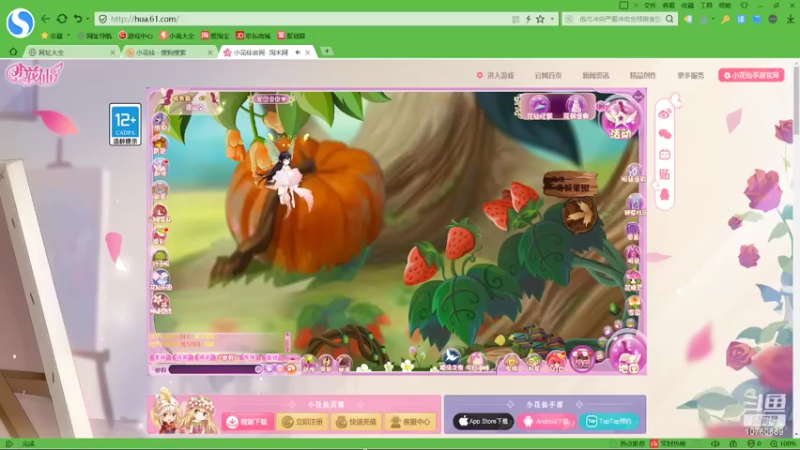Click the home icon left of tabs
Viewport: 800px width, 450px height.
point(13,52)
